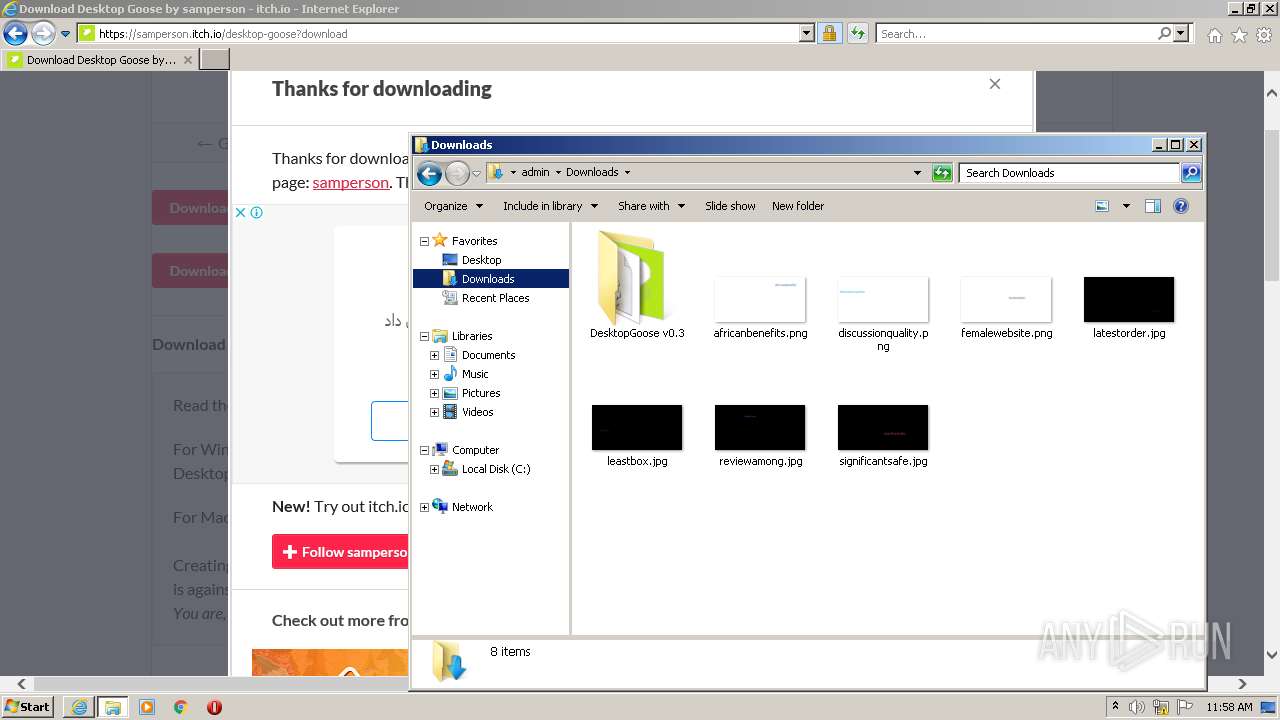Viewport: 1280px width, 720px height.
Task: Expand the Documents library node
Action: point(434,355)
